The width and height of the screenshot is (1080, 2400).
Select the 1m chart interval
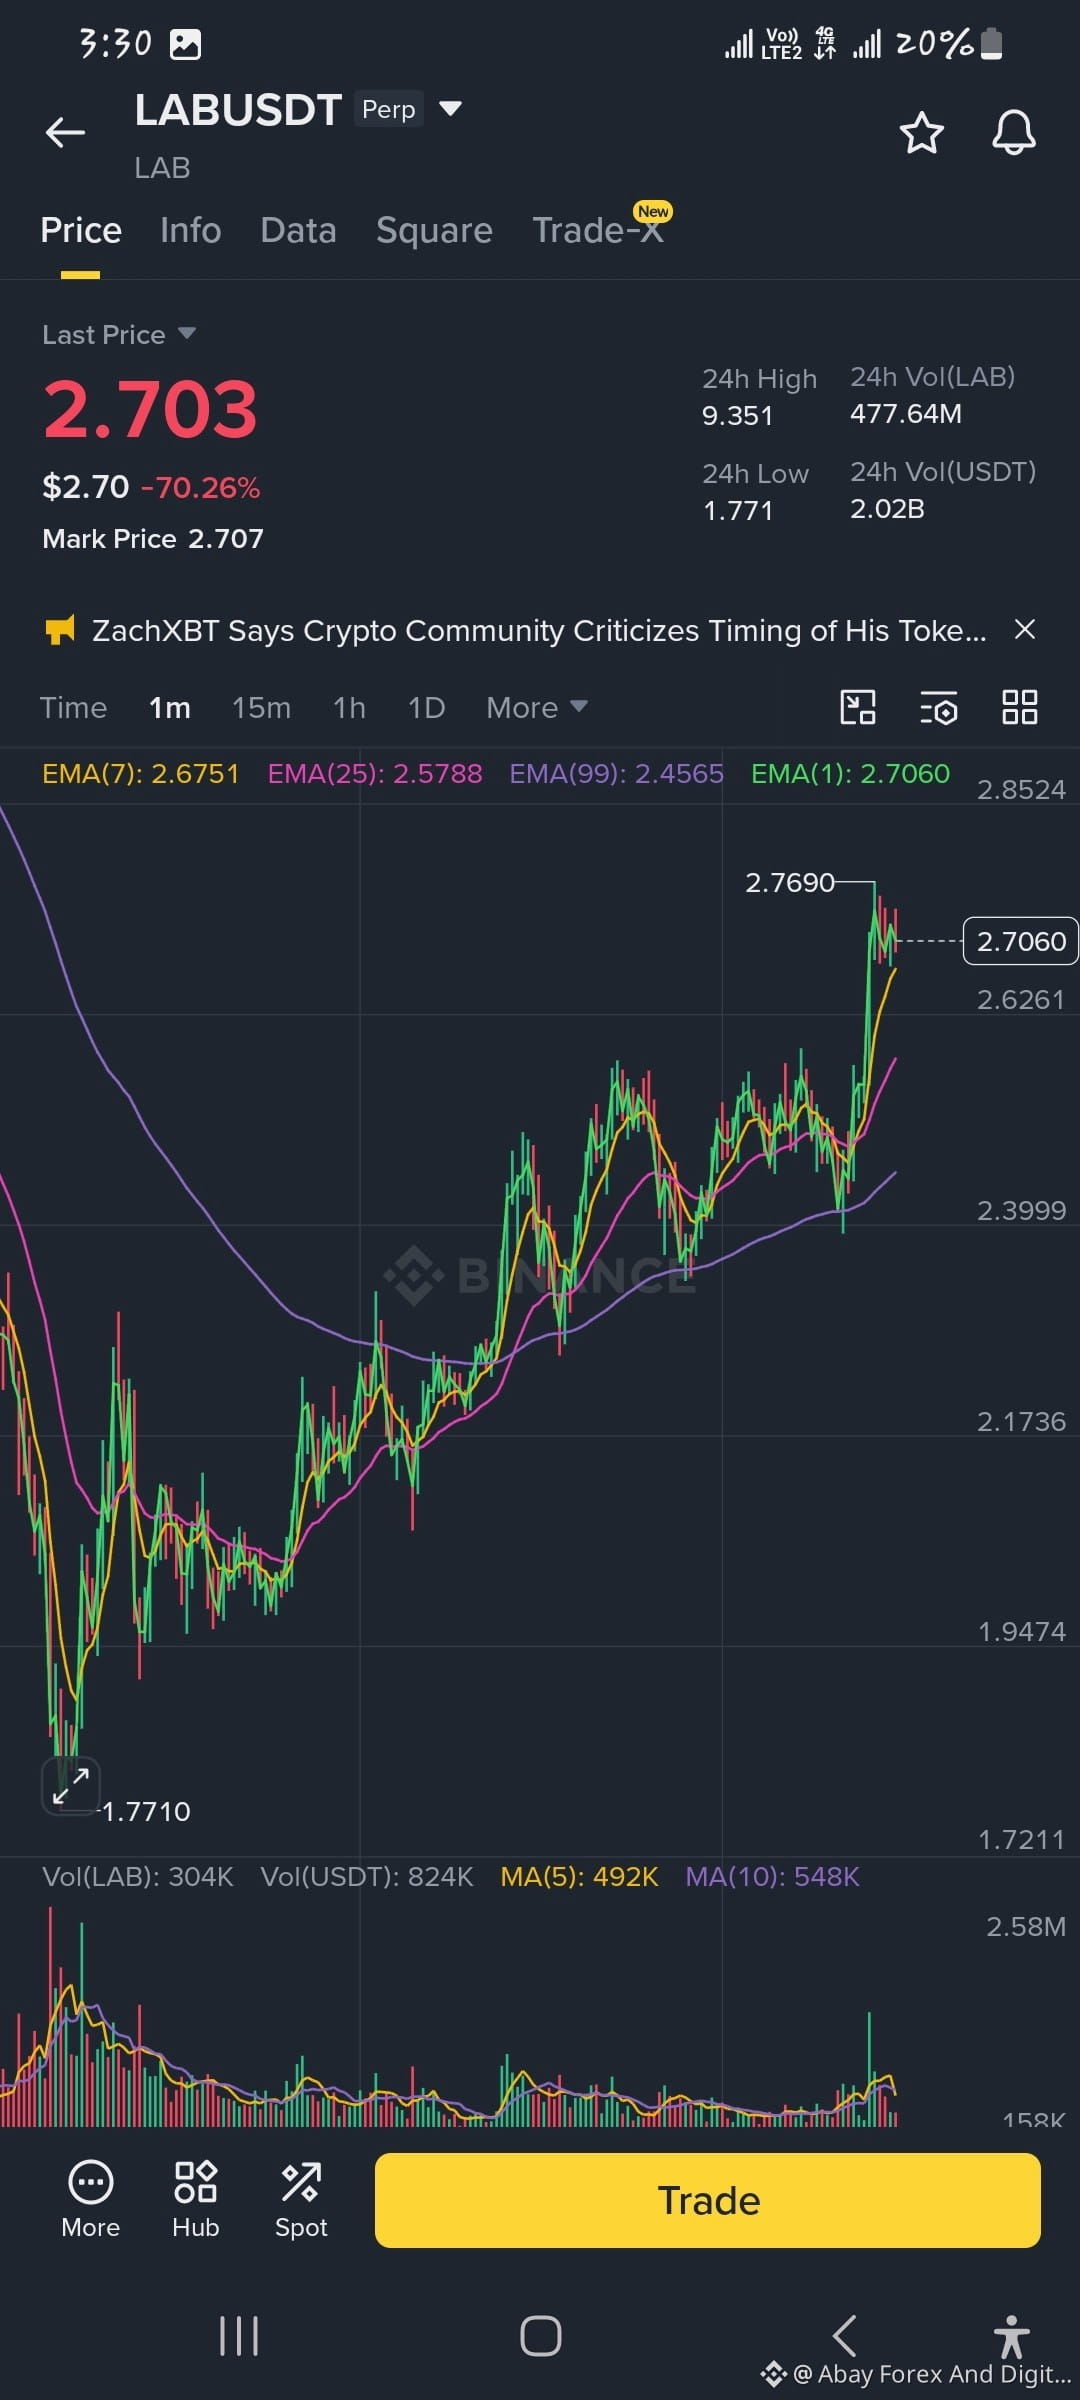(170, 708)
